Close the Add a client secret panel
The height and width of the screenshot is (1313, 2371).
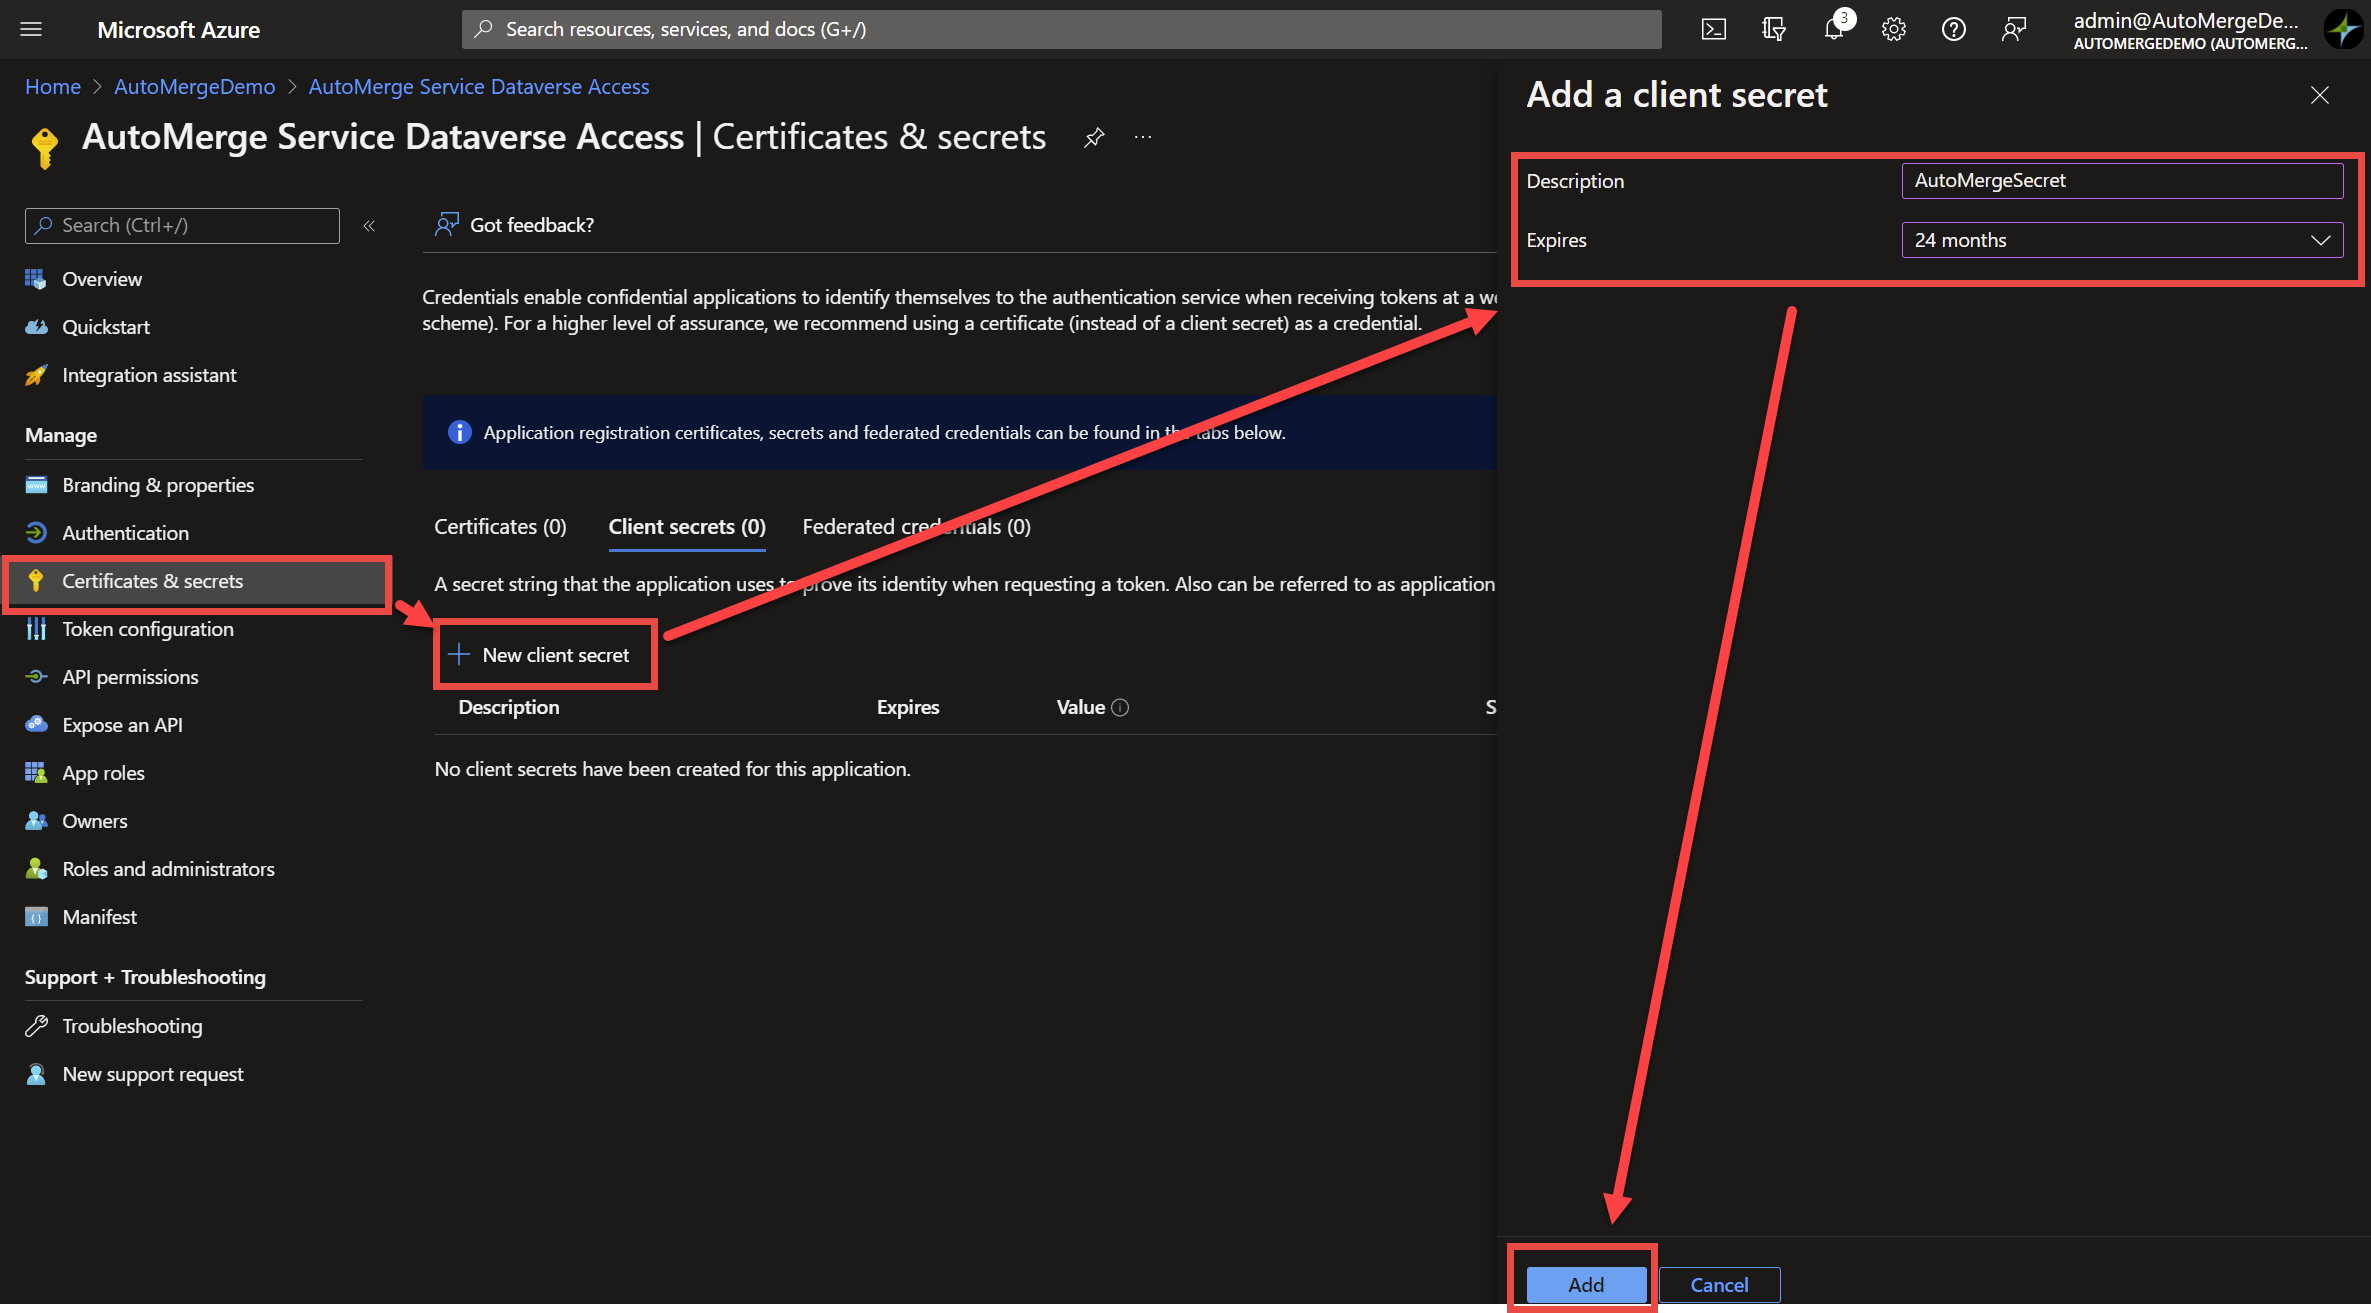pyautogui.click(x=2320, y=95)
